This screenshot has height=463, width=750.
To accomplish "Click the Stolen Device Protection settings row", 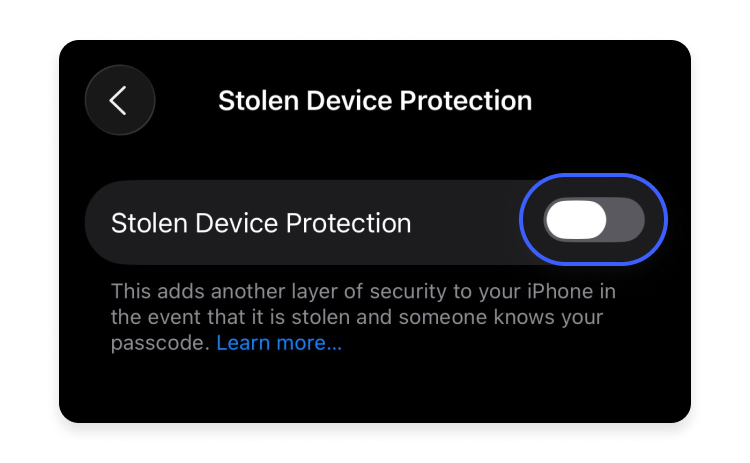I will pos(376,222).
